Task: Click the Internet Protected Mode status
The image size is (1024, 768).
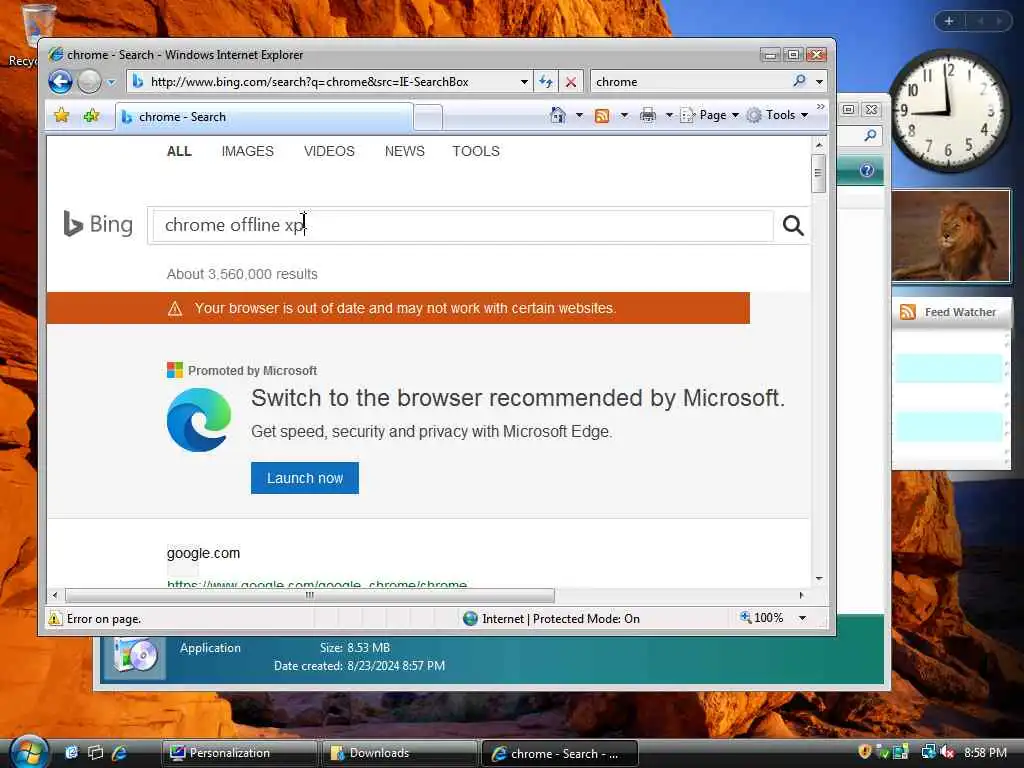Action: click(552, 618)
